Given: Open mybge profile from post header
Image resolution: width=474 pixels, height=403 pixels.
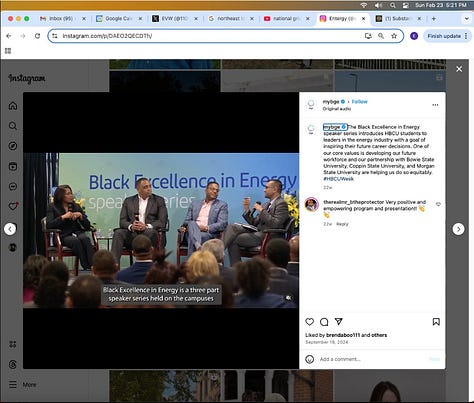Looking at the screenshot, I should (331, 102).
